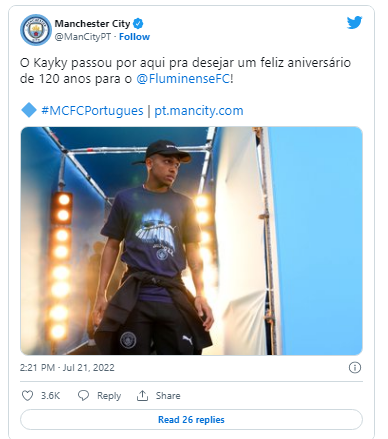
Task: Open the #MCFCPortugues hashtag
Action: point(92,111)
